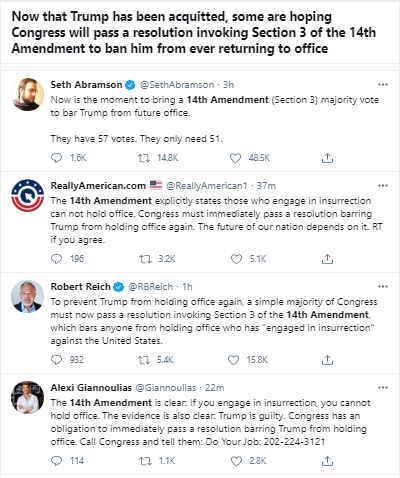Viewport: 400px width, 478px height.
Task: Like the ReallyAmerican.com tweet
Action: coord(236,259)
